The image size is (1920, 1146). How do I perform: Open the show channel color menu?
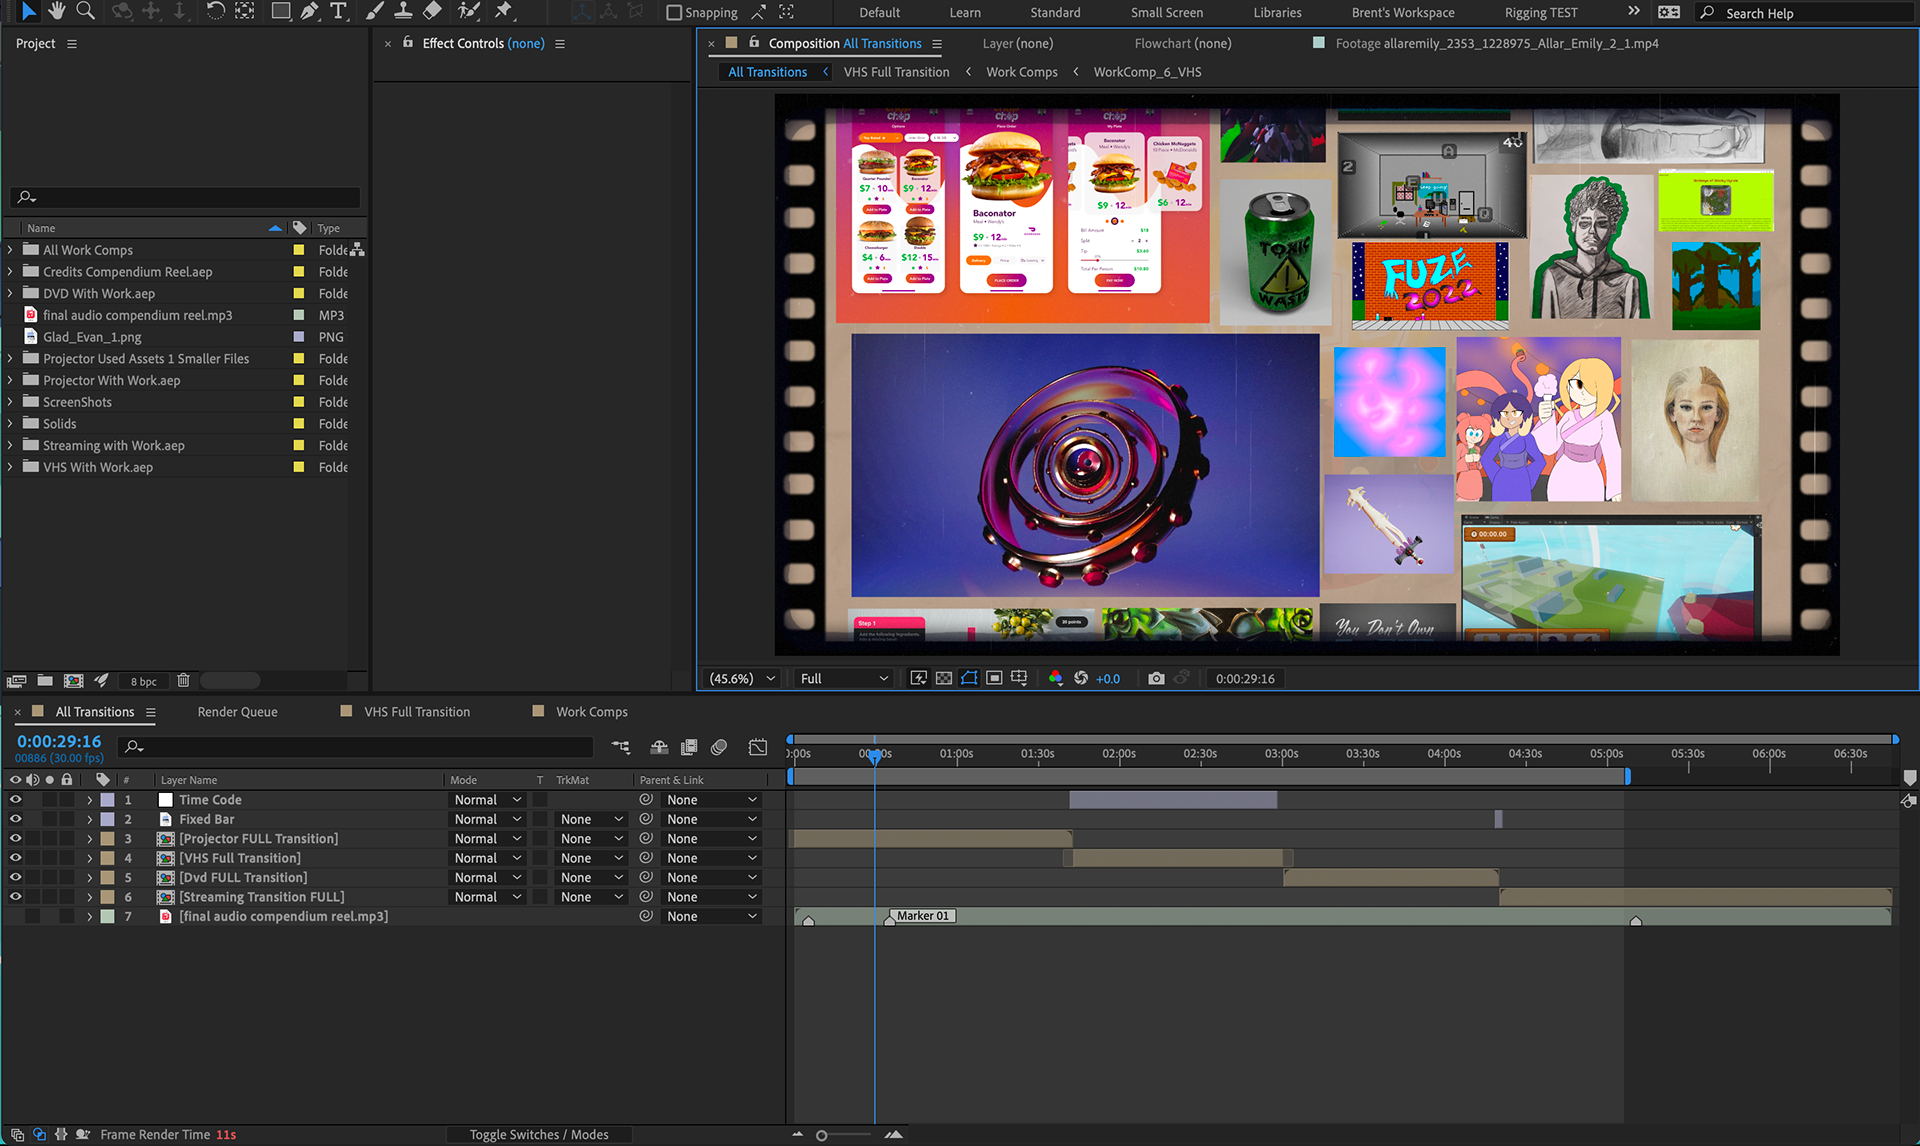click(x=1055, y=678)
